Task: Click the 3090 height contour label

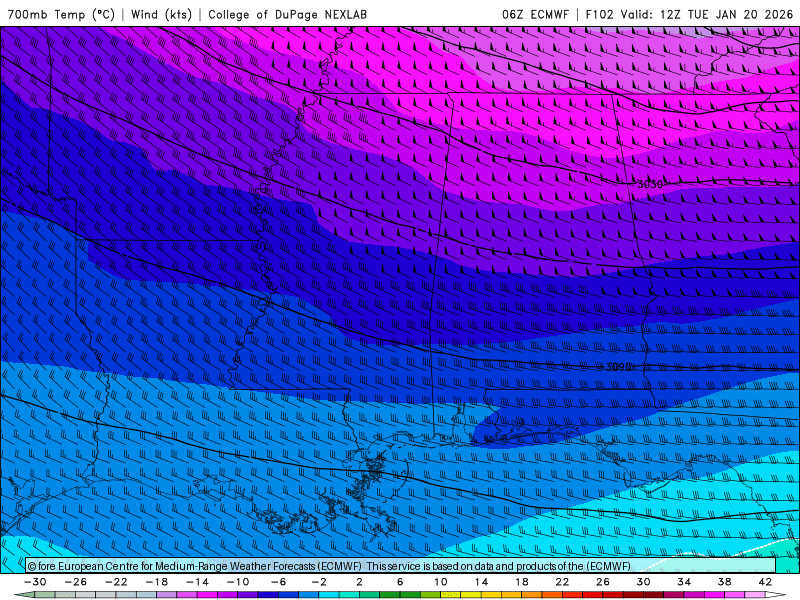Action: [x=618, y=367]
